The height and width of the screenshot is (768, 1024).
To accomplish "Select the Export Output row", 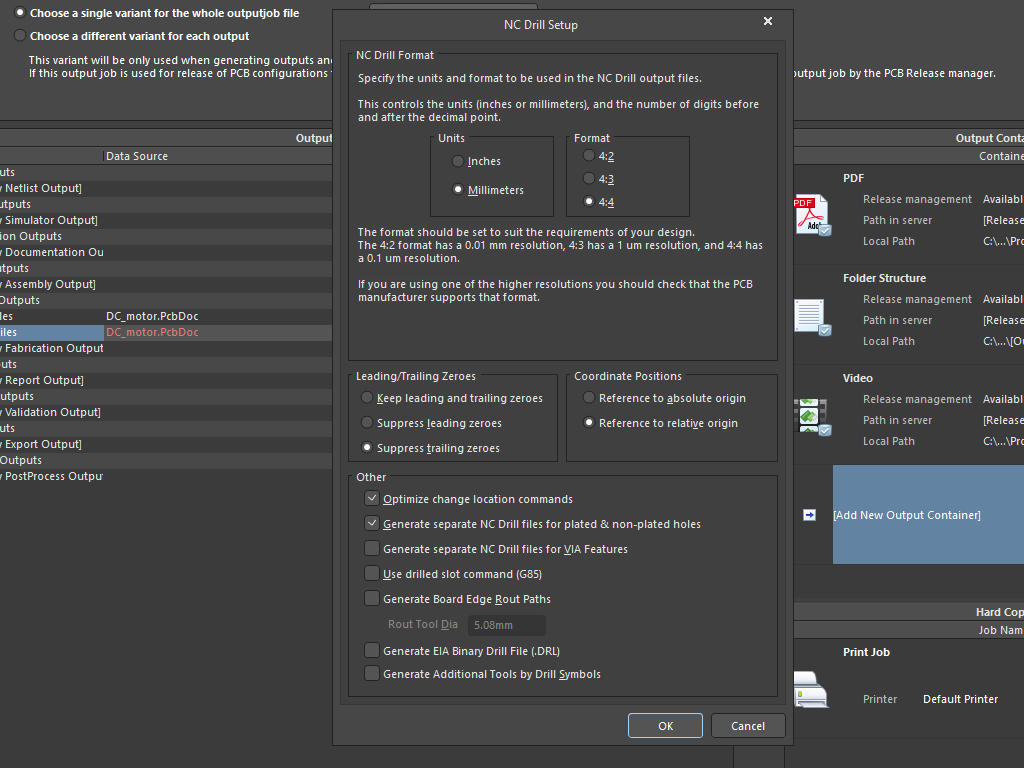I will [x=166, y=444].
